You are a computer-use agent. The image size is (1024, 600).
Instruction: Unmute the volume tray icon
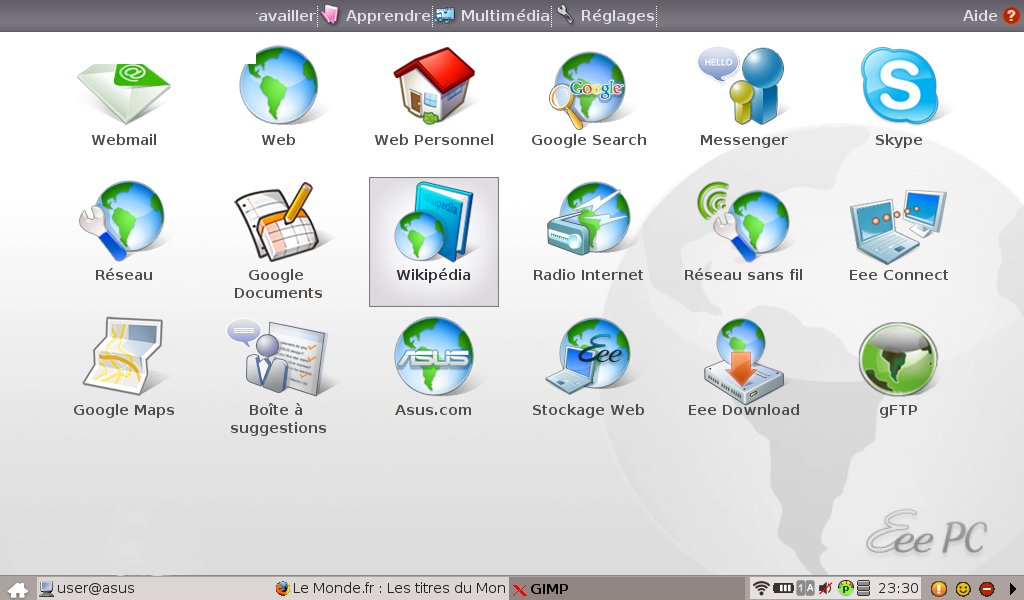825,588
